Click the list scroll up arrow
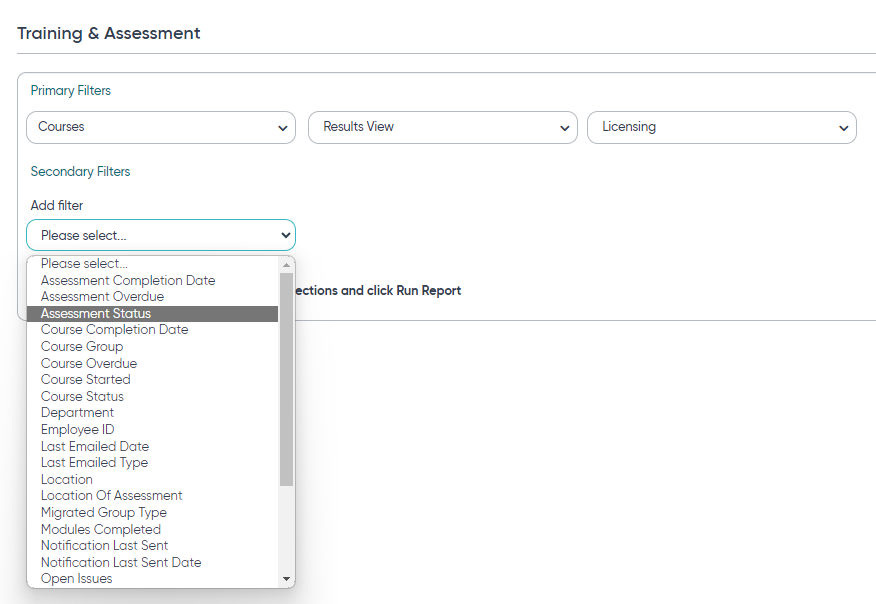876x604 pixels. click(x=287, y=265)
